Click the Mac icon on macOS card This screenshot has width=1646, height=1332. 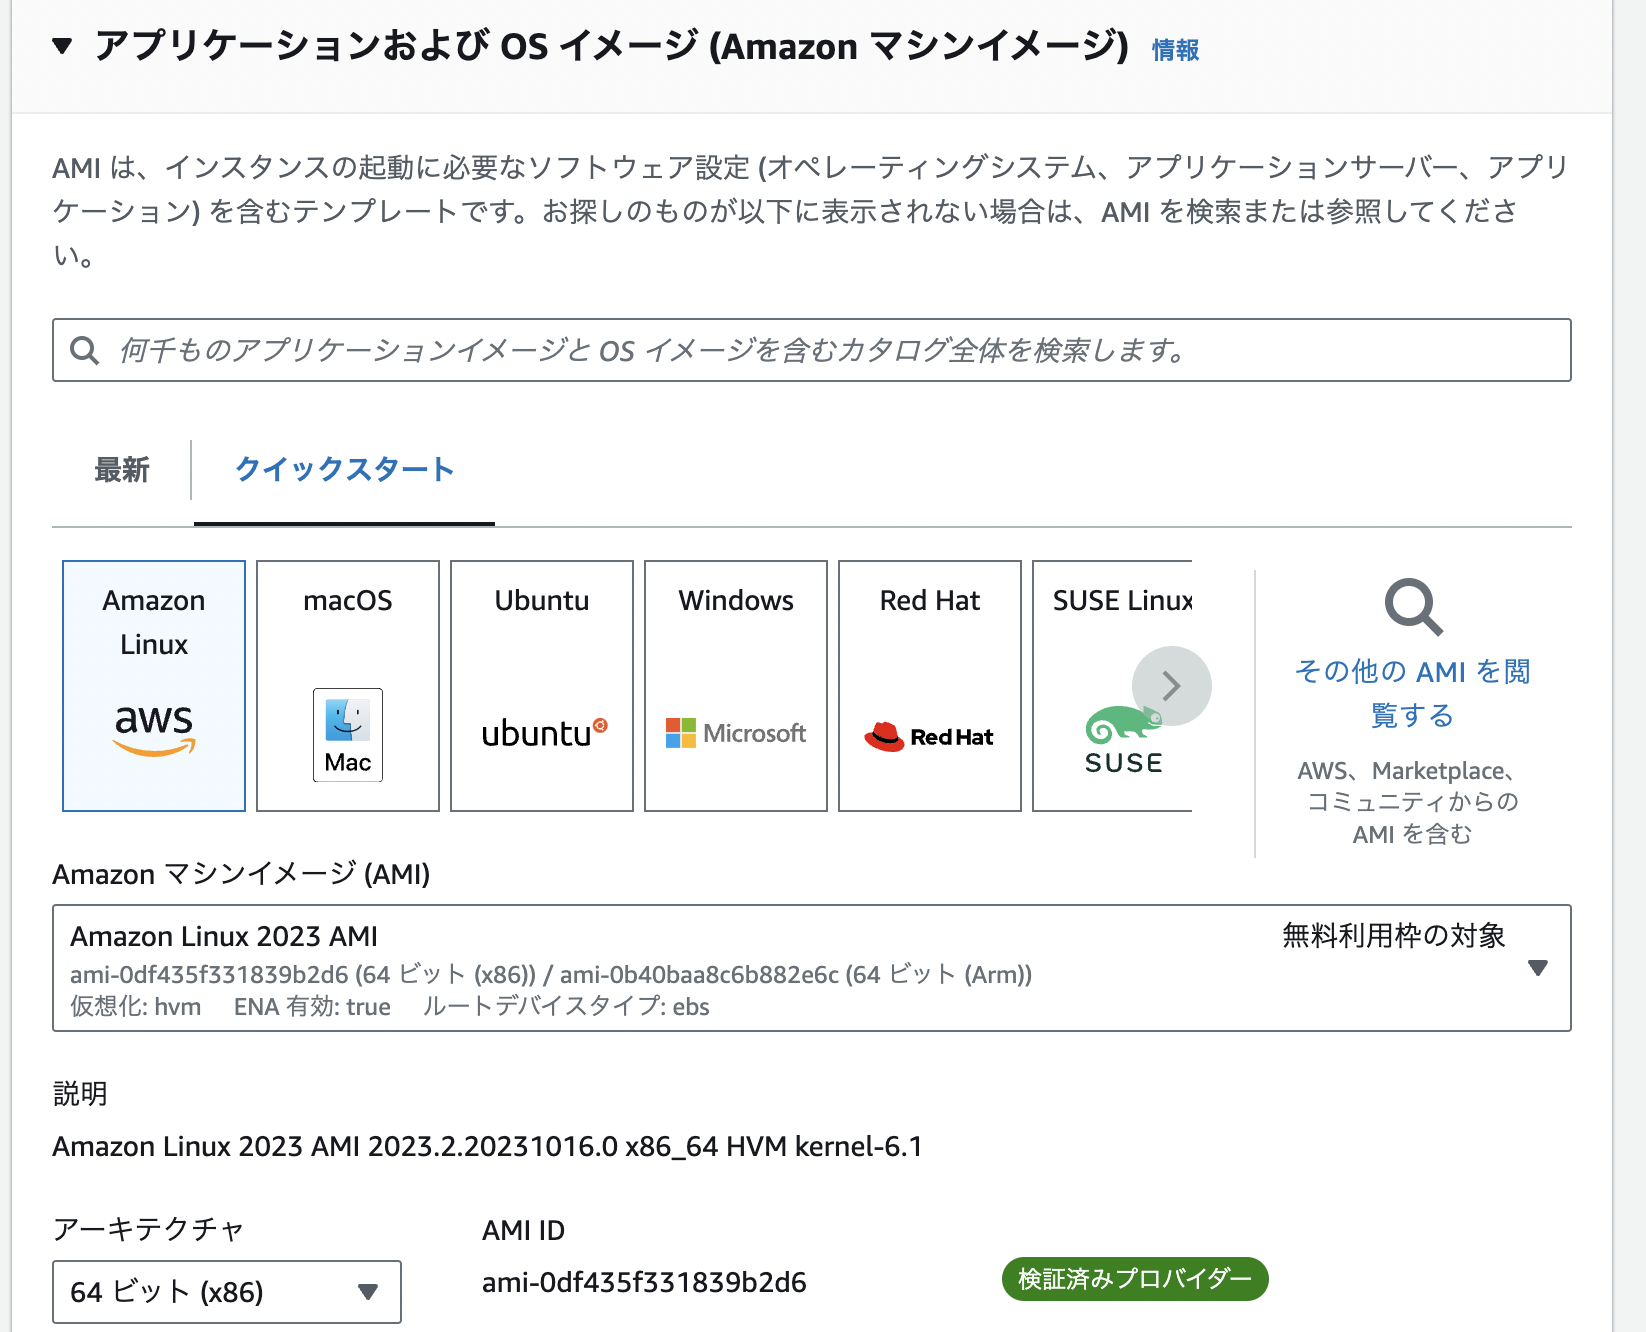(346, 735)
